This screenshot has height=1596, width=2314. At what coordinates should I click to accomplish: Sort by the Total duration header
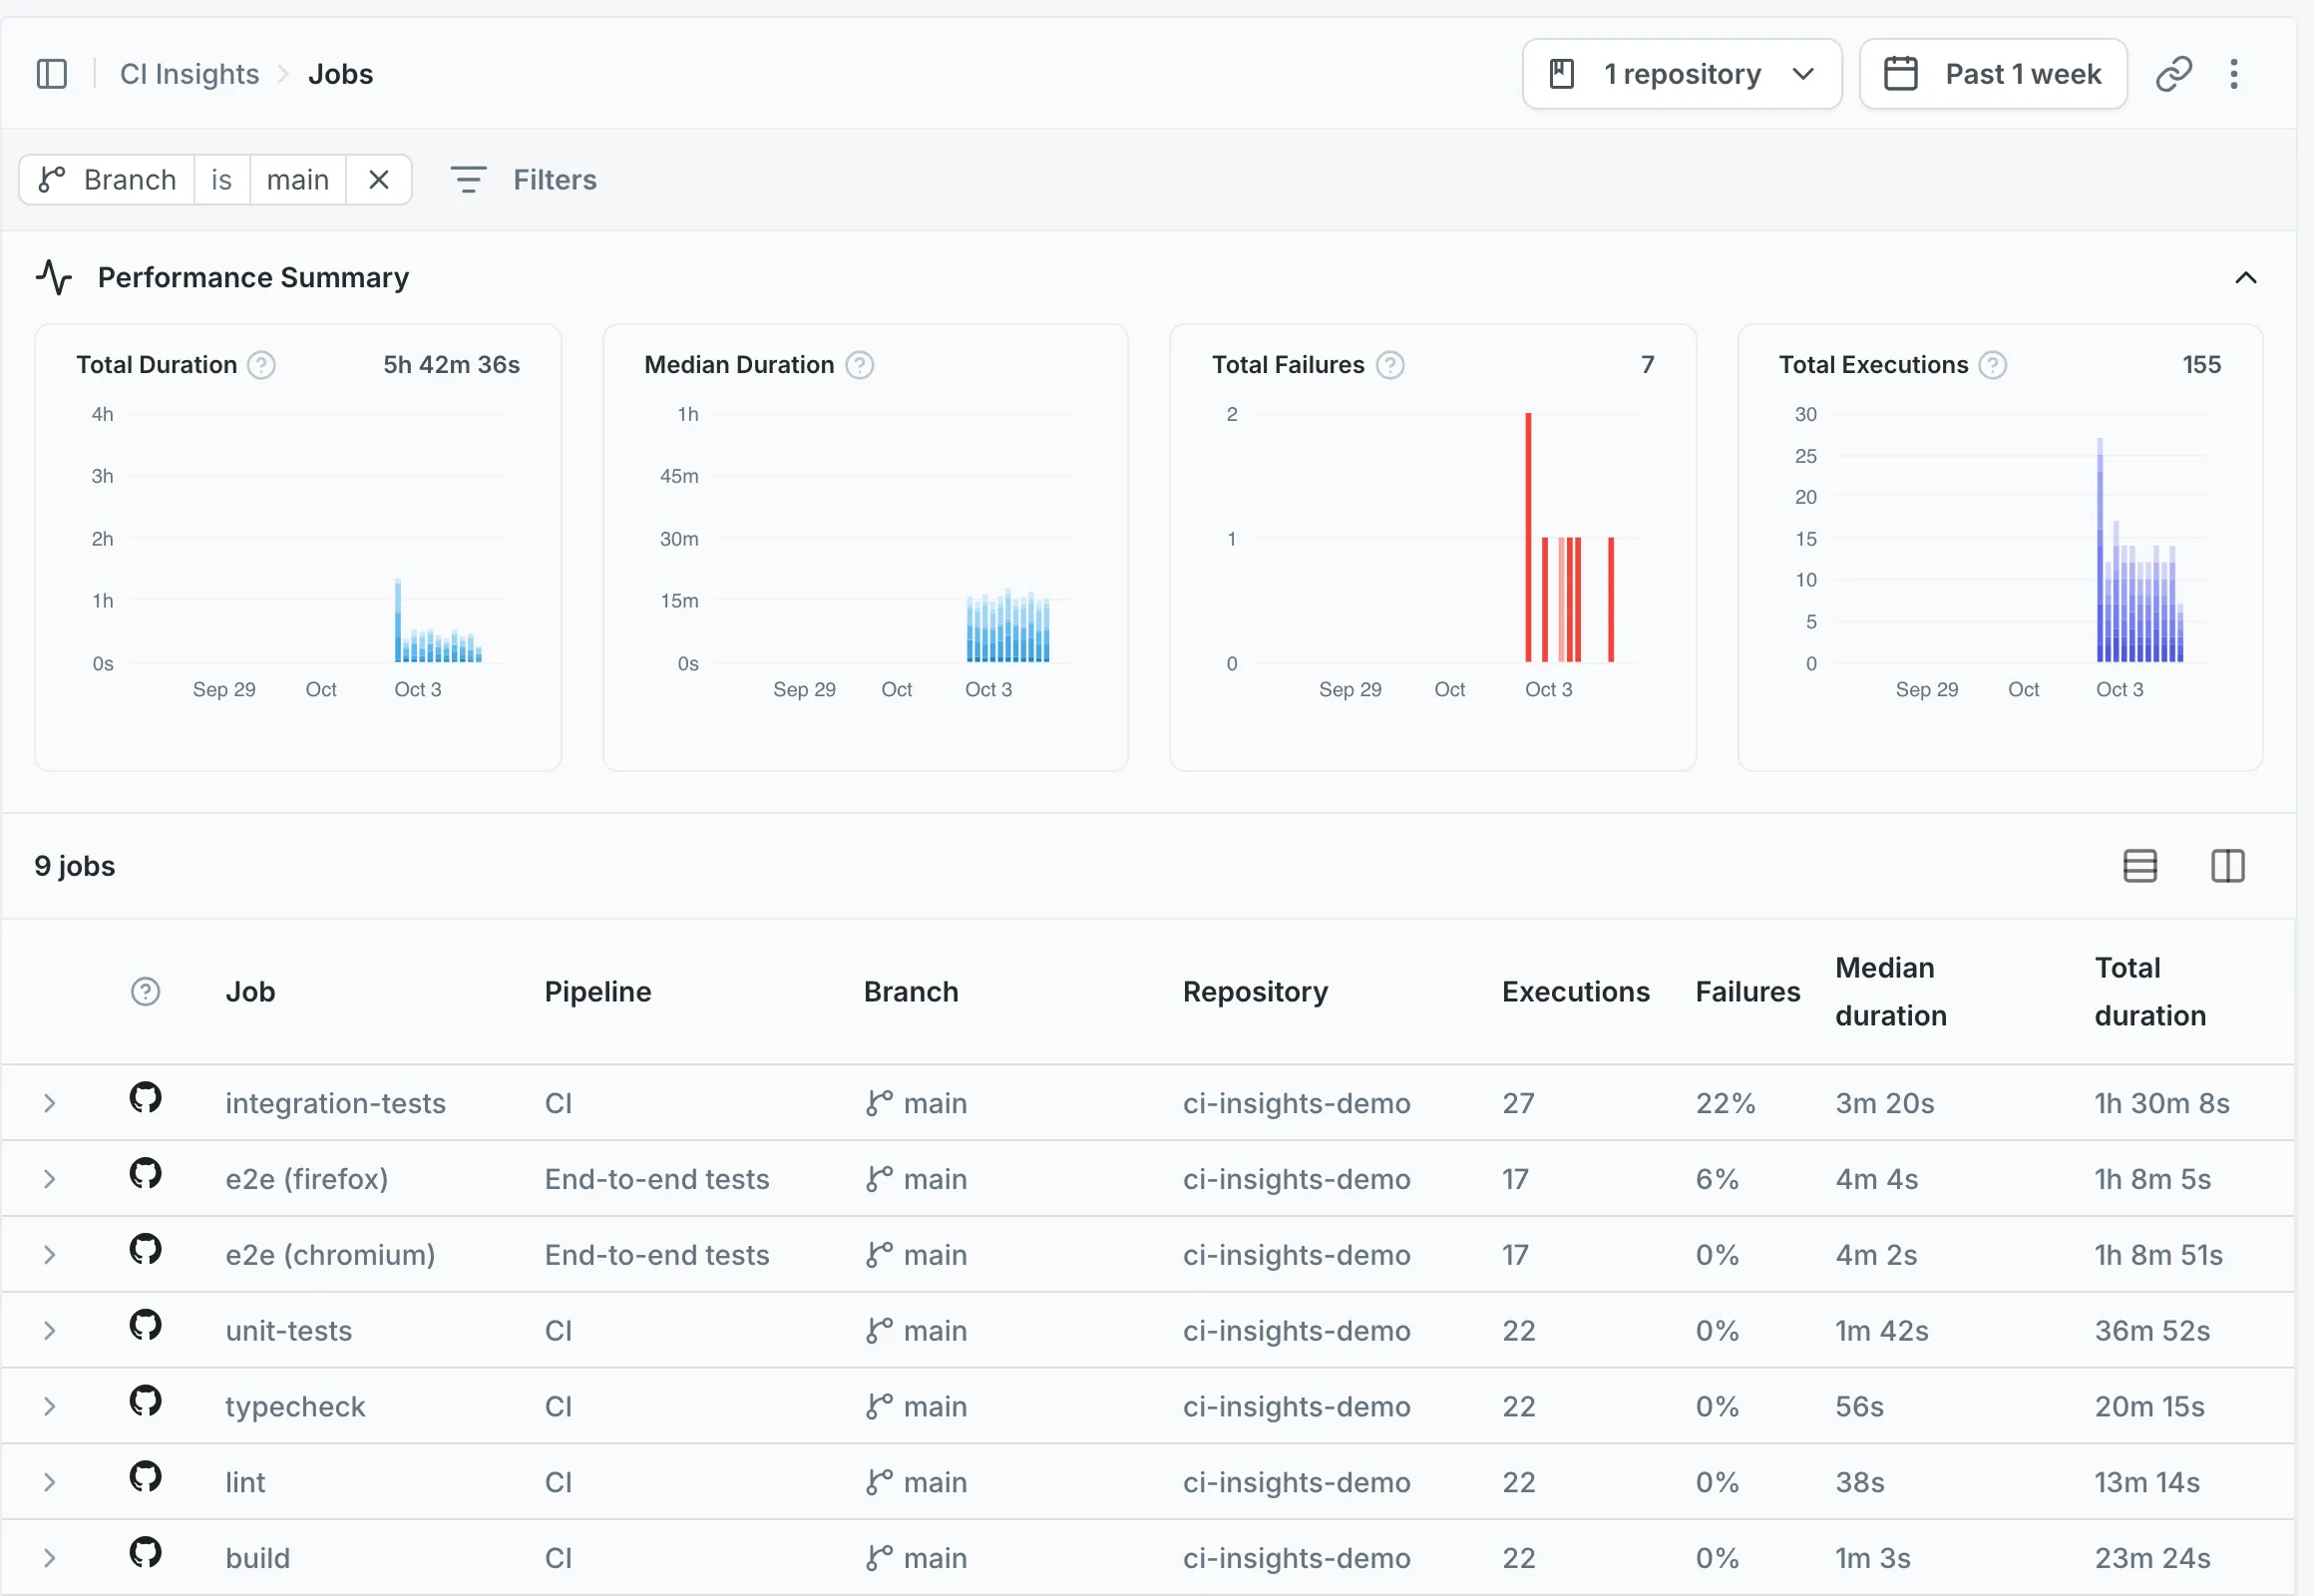(2149, 991)
